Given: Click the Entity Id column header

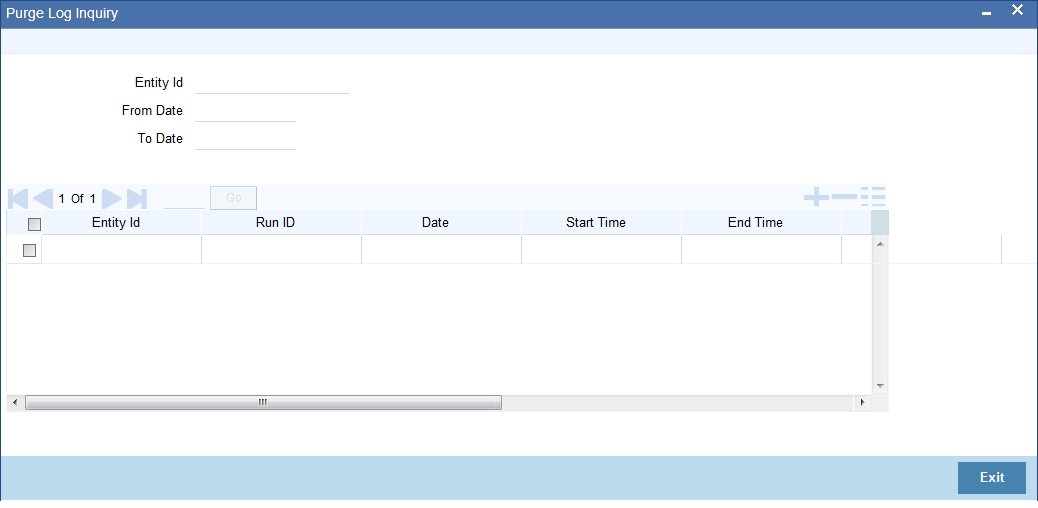Looking at the screenshot, I should 116,223.
